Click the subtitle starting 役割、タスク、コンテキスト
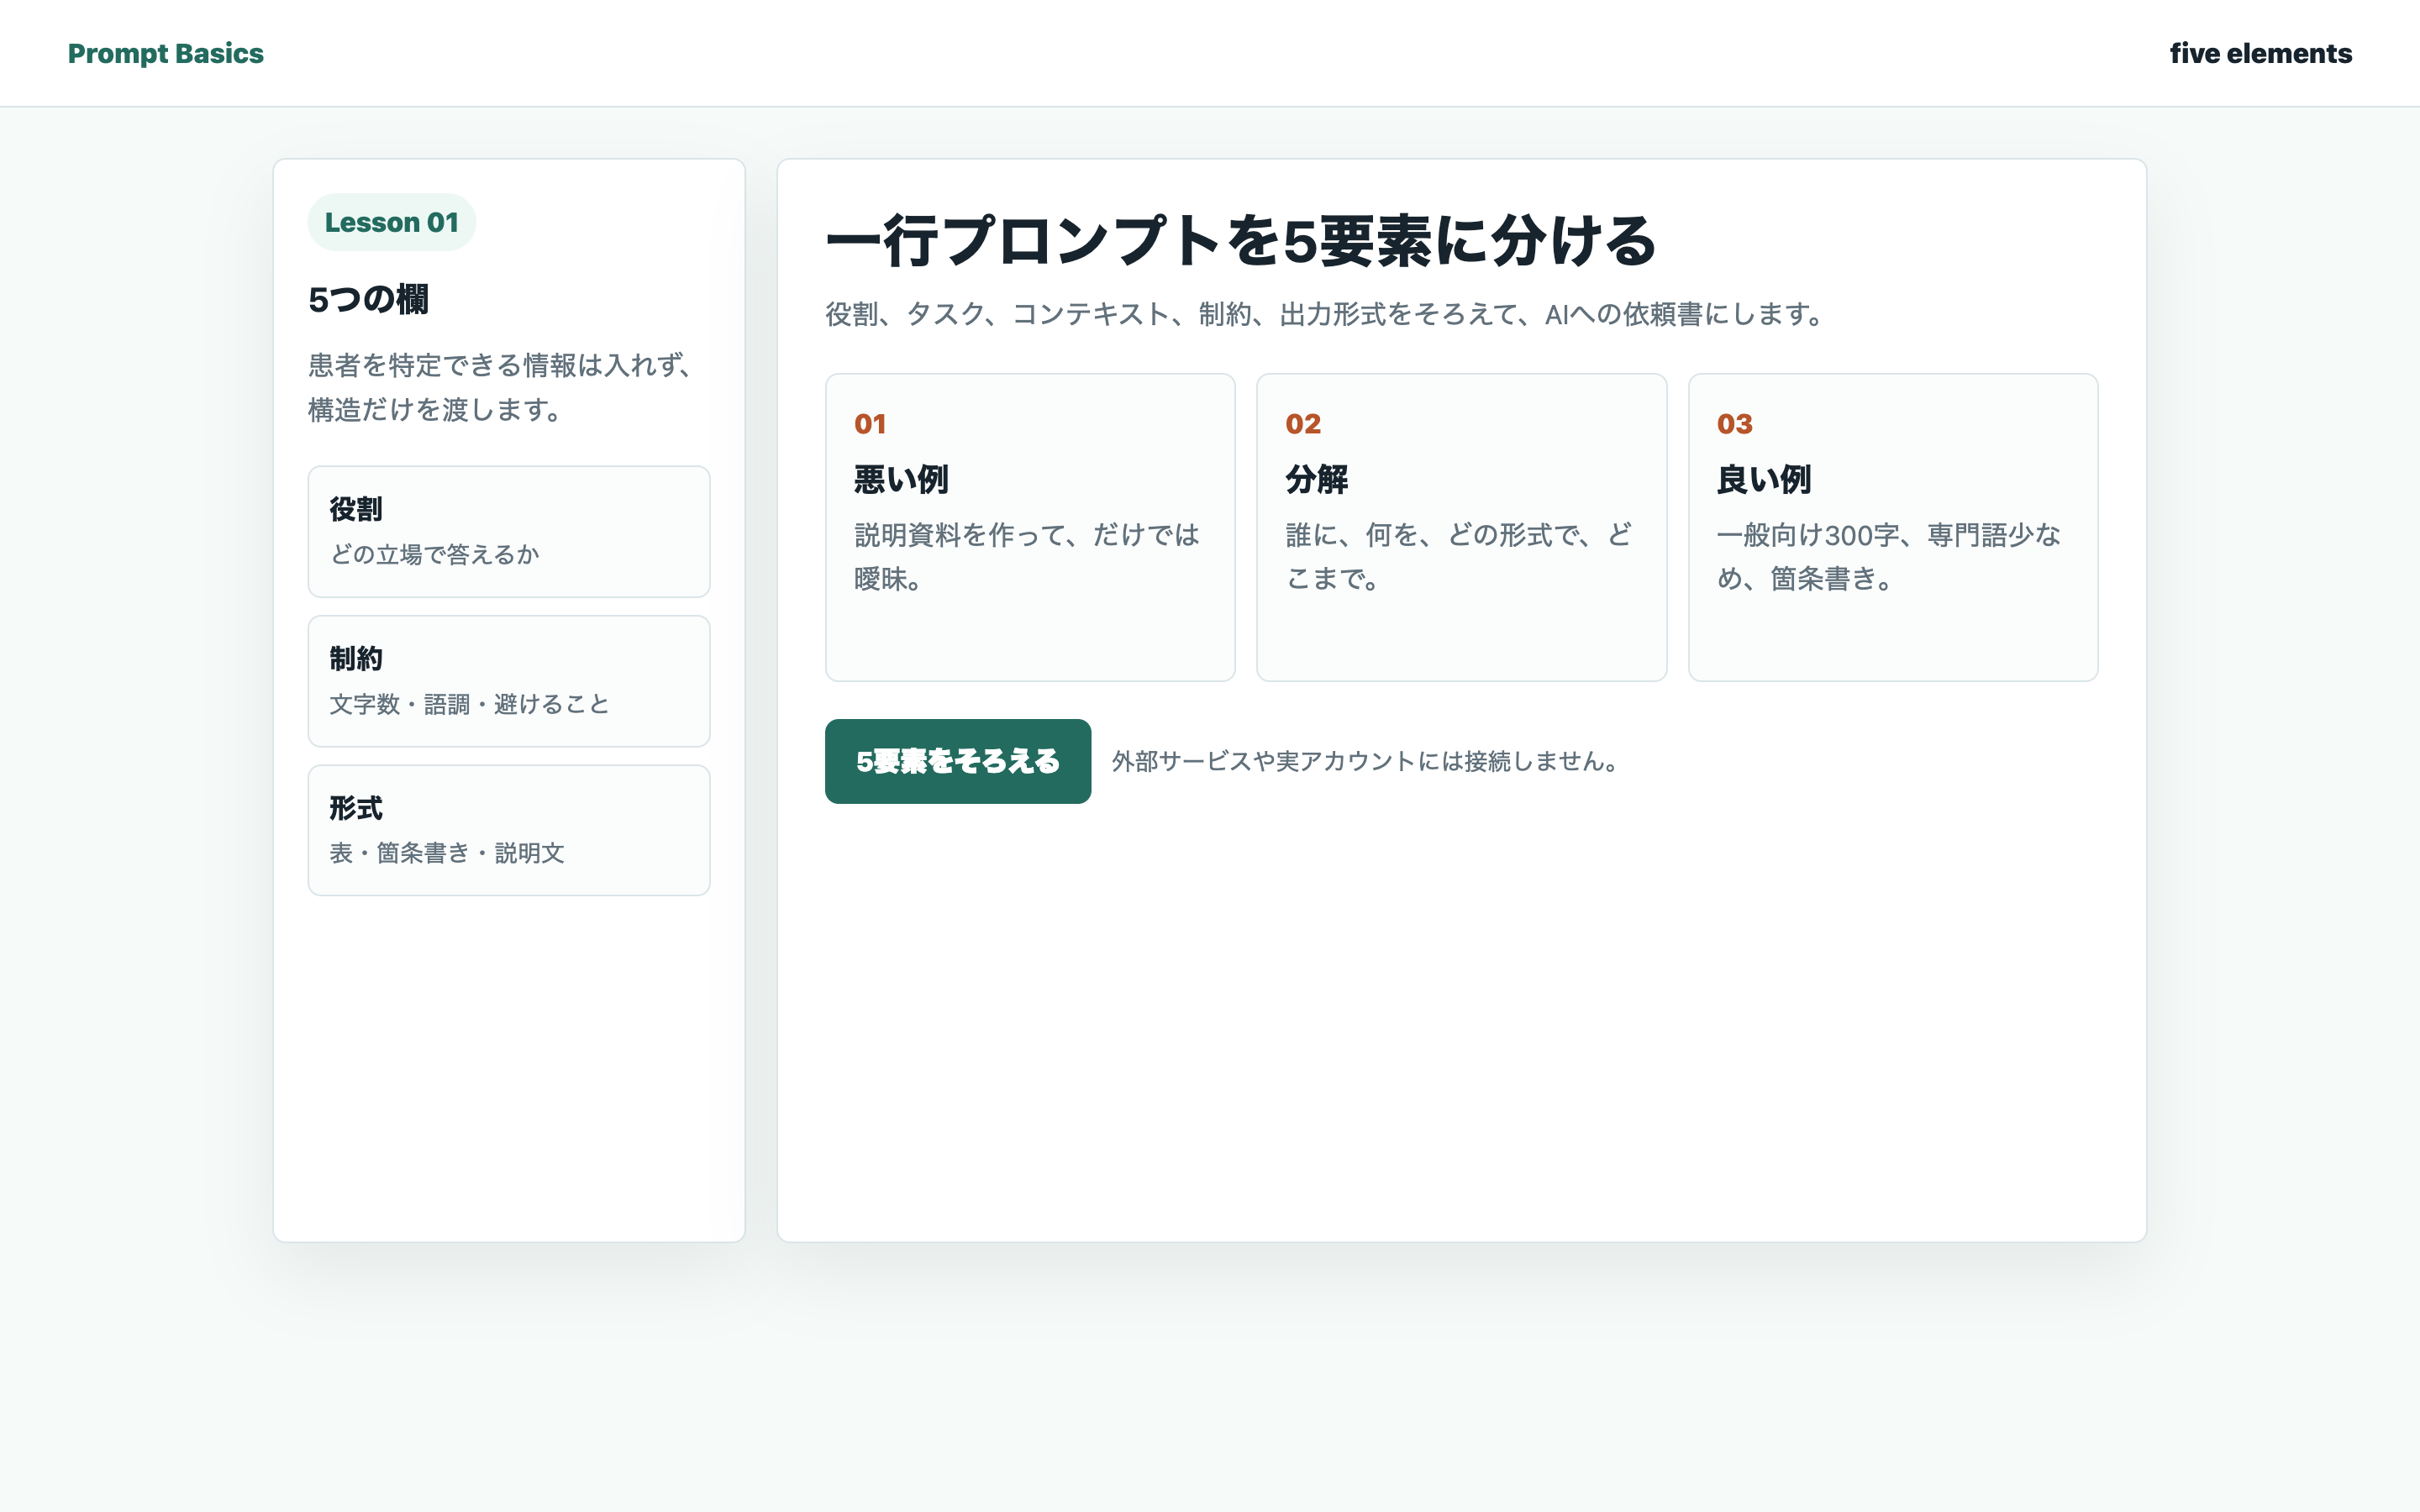This screenshot has height=1512, width=2420. pyautogui.click(x=1324, y=314)
